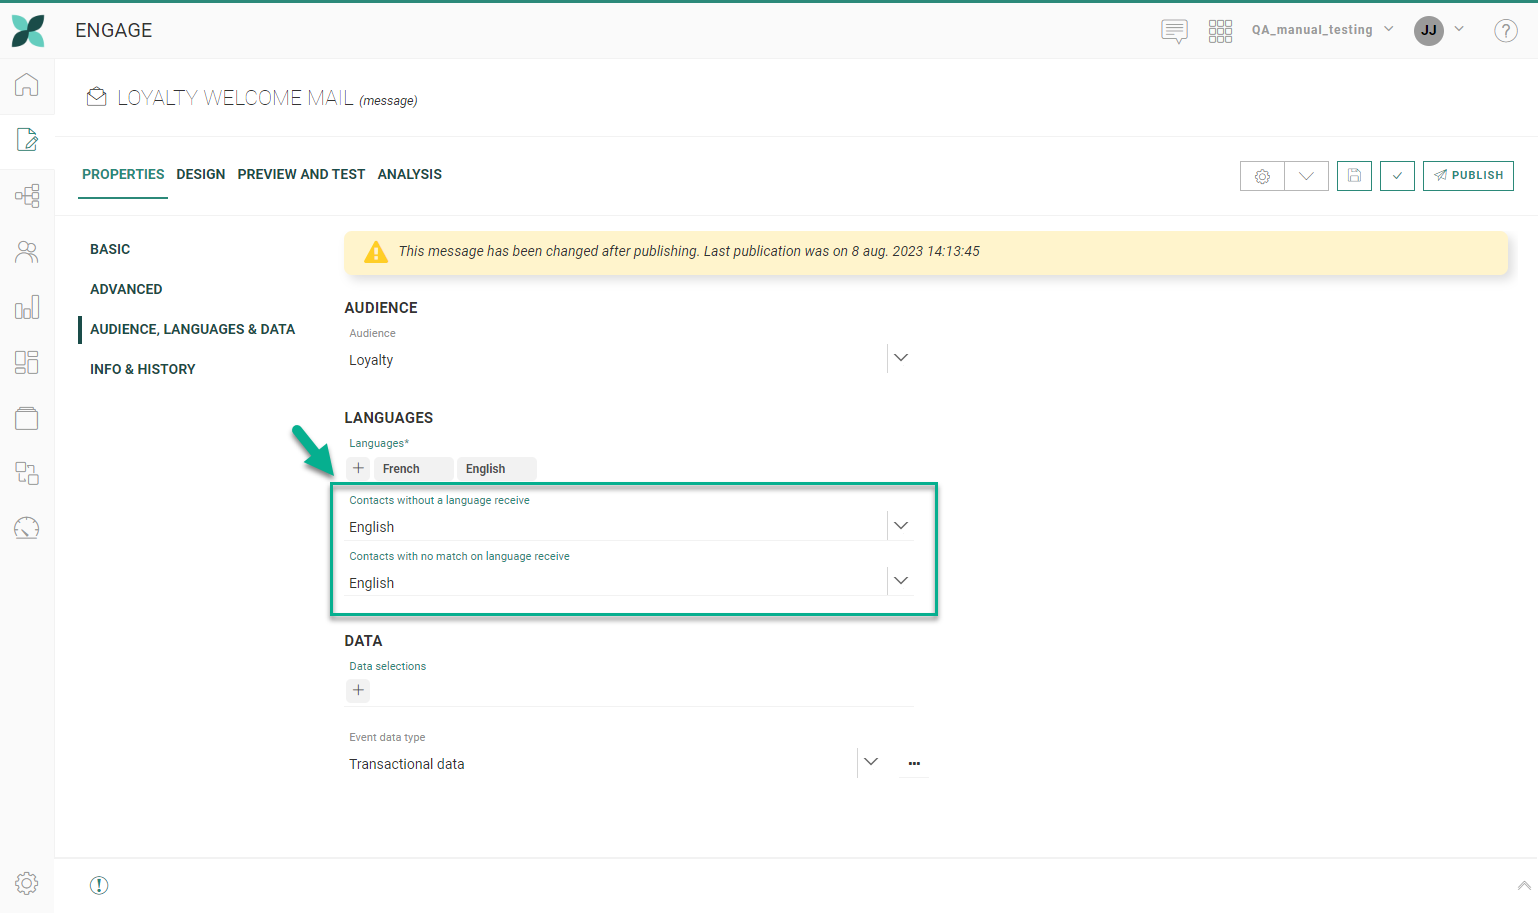The height and width of the screenshot is (913, 1538).
Task: Open the settings gear at sidebar bottom
Action: [x=27, y=883]
